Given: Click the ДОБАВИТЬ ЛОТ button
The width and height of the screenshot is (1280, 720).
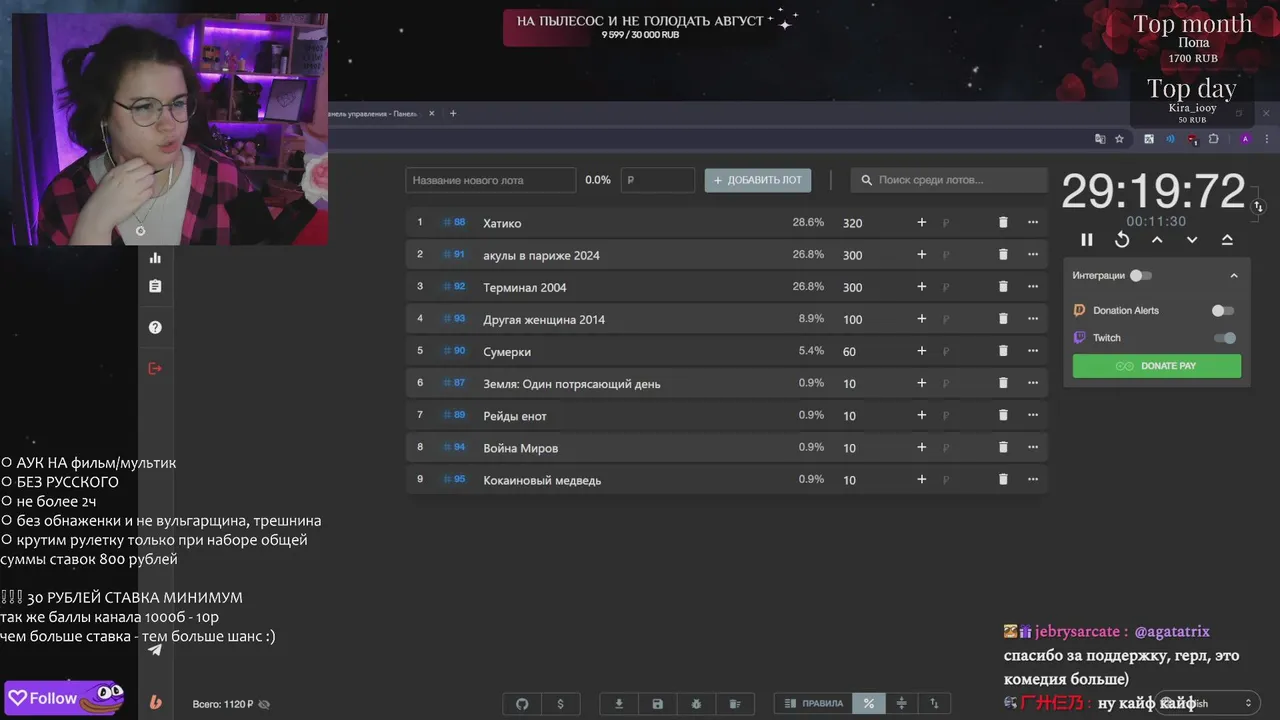Looking at the screenshot, I should tap(758, 180).
